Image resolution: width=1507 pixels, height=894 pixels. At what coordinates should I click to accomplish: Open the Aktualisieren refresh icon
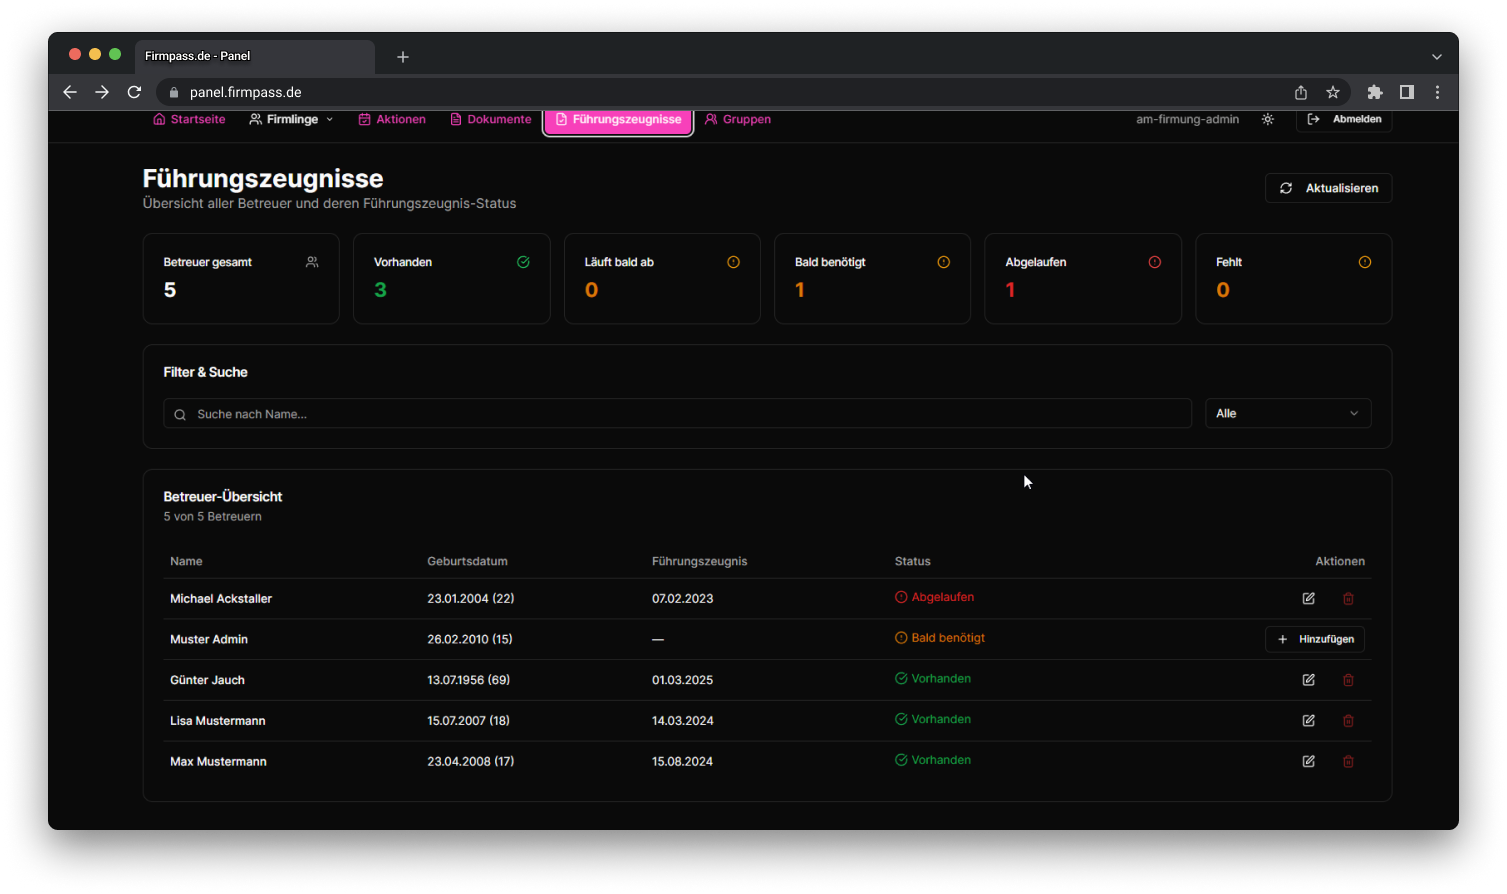click(x=1287, y=188)
